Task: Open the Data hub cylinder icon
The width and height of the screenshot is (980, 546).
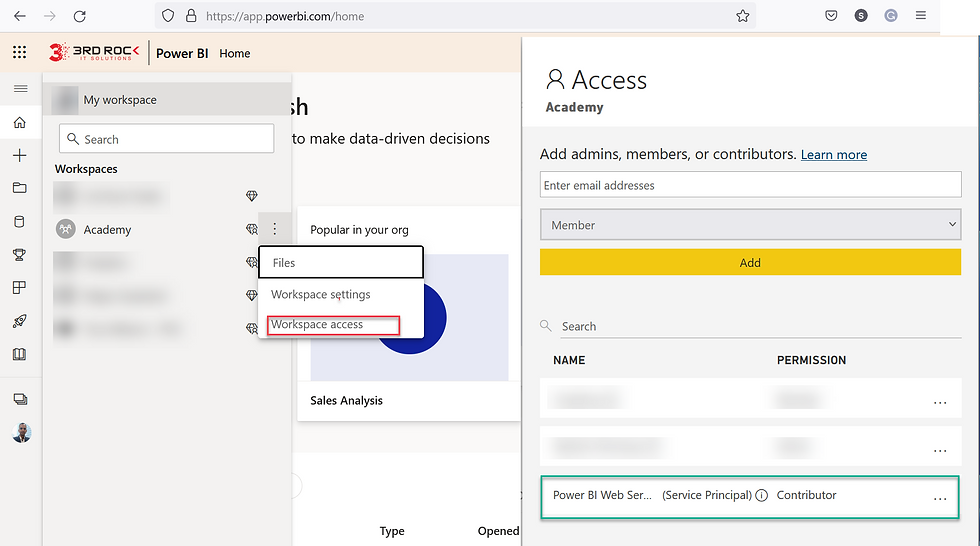Action: click(x=20, y=222)
